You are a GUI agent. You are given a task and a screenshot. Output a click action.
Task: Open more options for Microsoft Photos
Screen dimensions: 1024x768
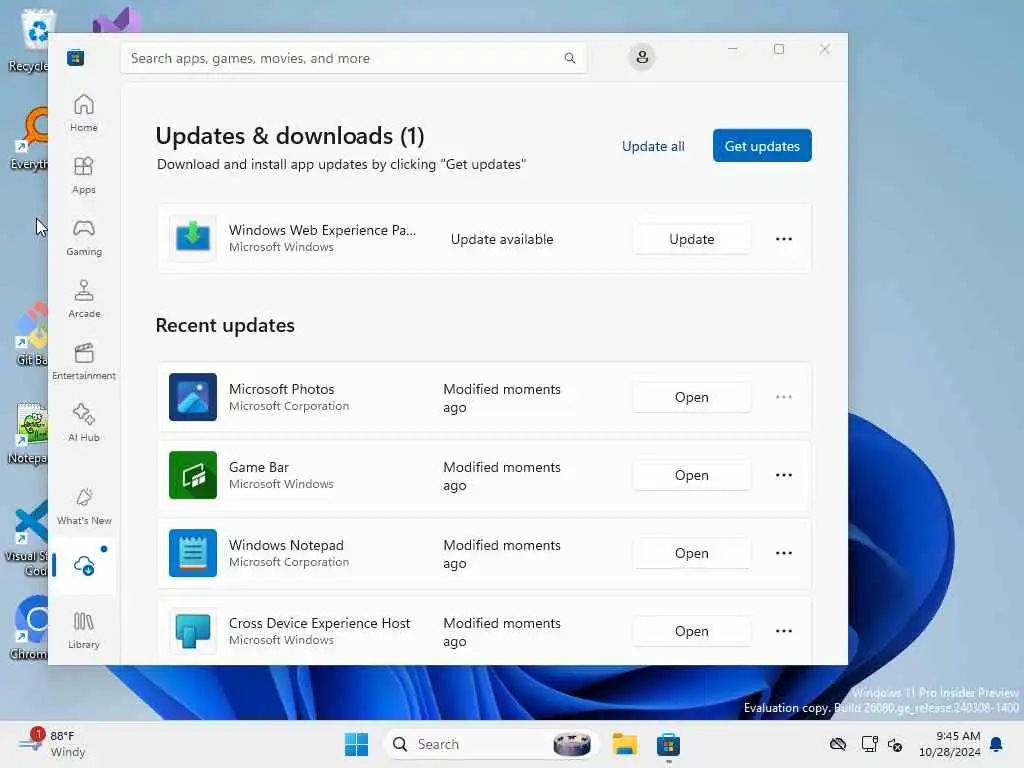tap(784, 397)
